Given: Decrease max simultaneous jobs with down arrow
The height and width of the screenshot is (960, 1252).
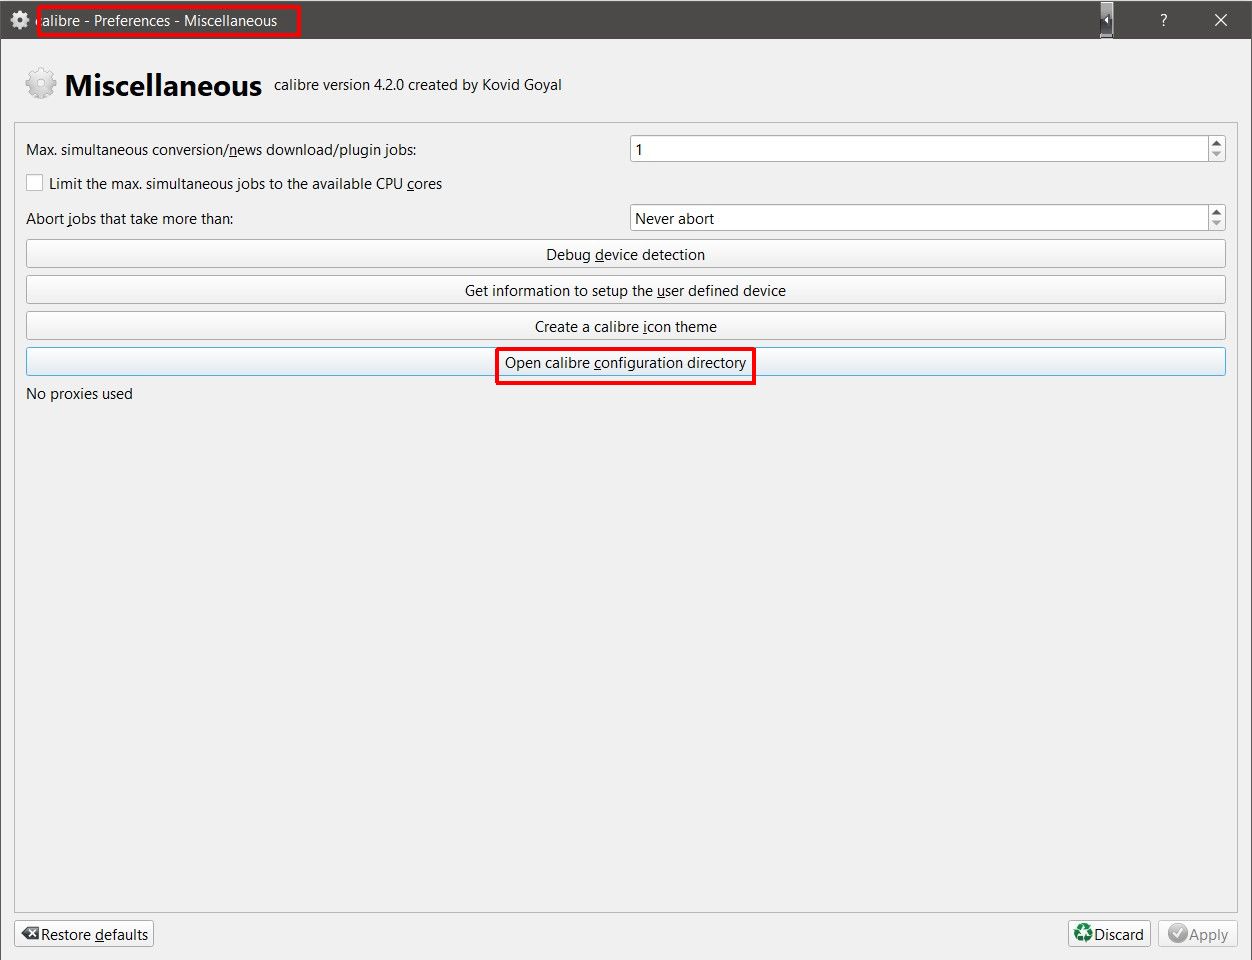Looking at the screenshot, I should [1217, 155].
